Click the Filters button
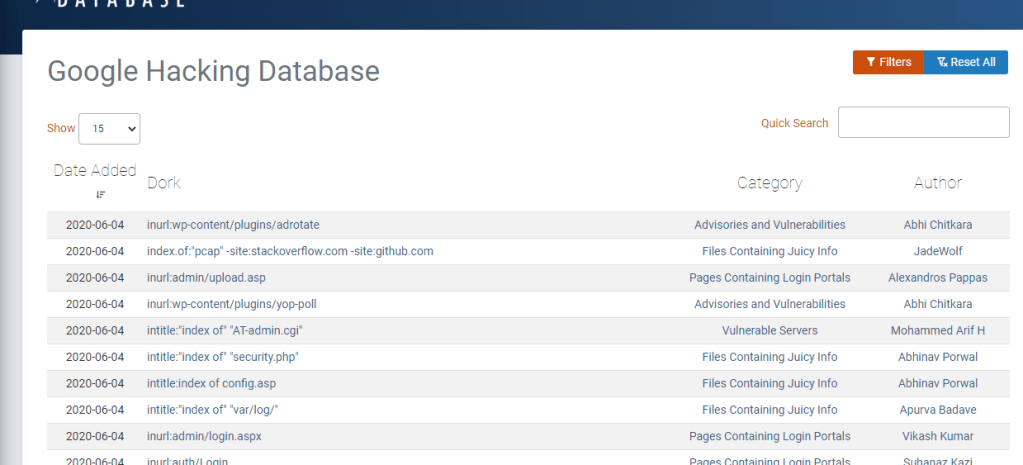 [888, 62]
